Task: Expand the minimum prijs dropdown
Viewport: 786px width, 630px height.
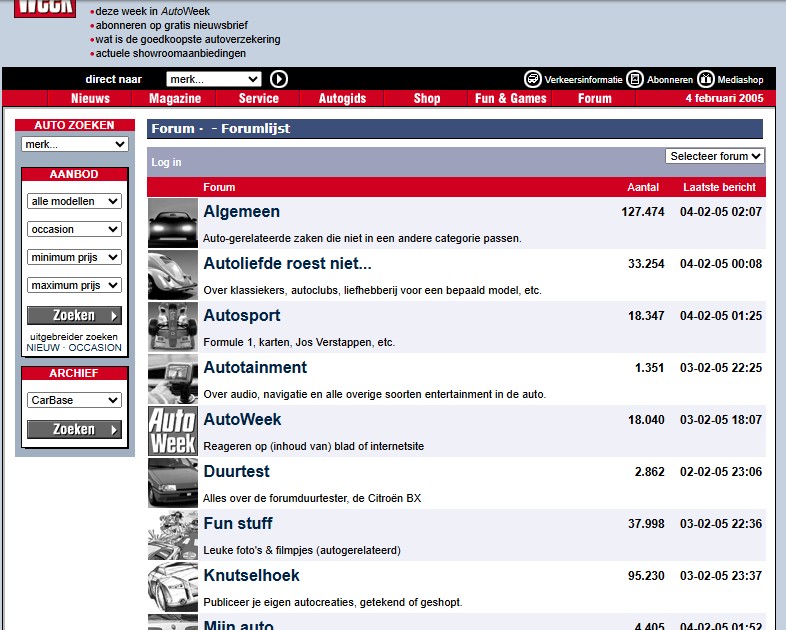Action: pos(74,257)
